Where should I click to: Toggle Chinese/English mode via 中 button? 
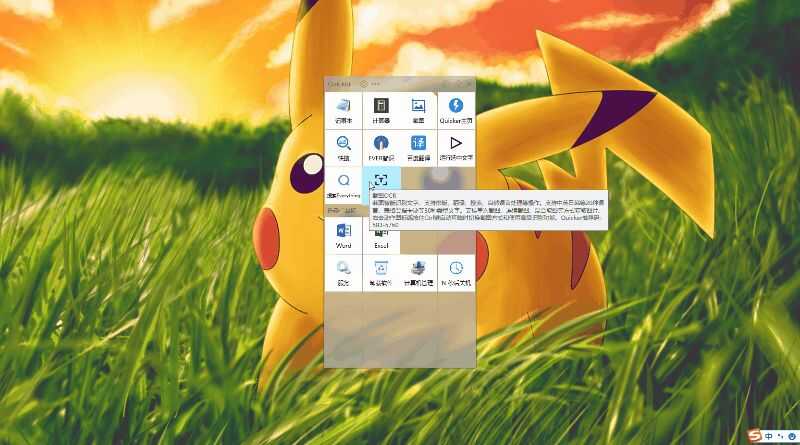click(x=769, y=436)
